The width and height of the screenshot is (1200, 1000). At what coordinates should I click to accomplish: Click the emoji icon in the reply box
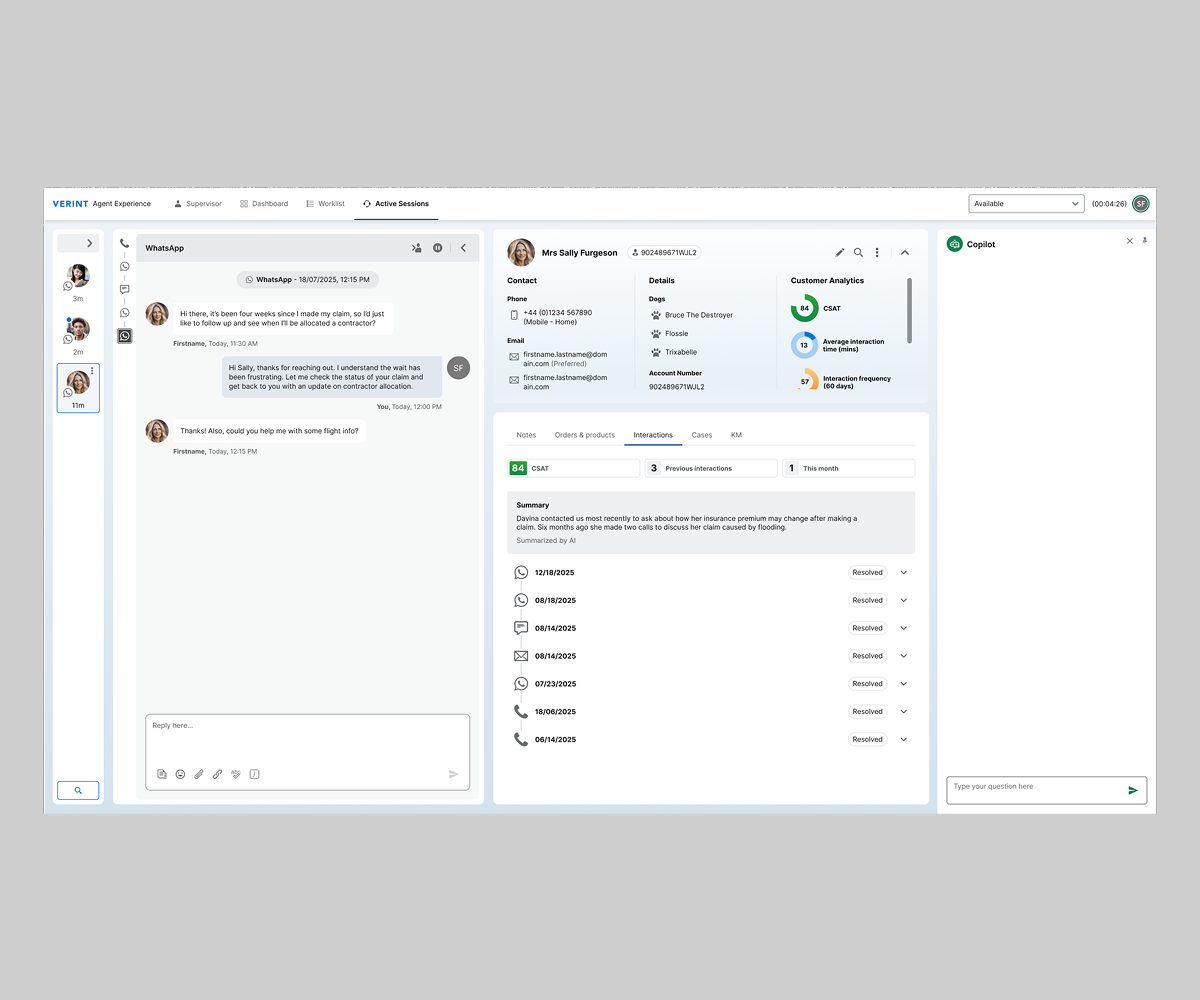180,774
